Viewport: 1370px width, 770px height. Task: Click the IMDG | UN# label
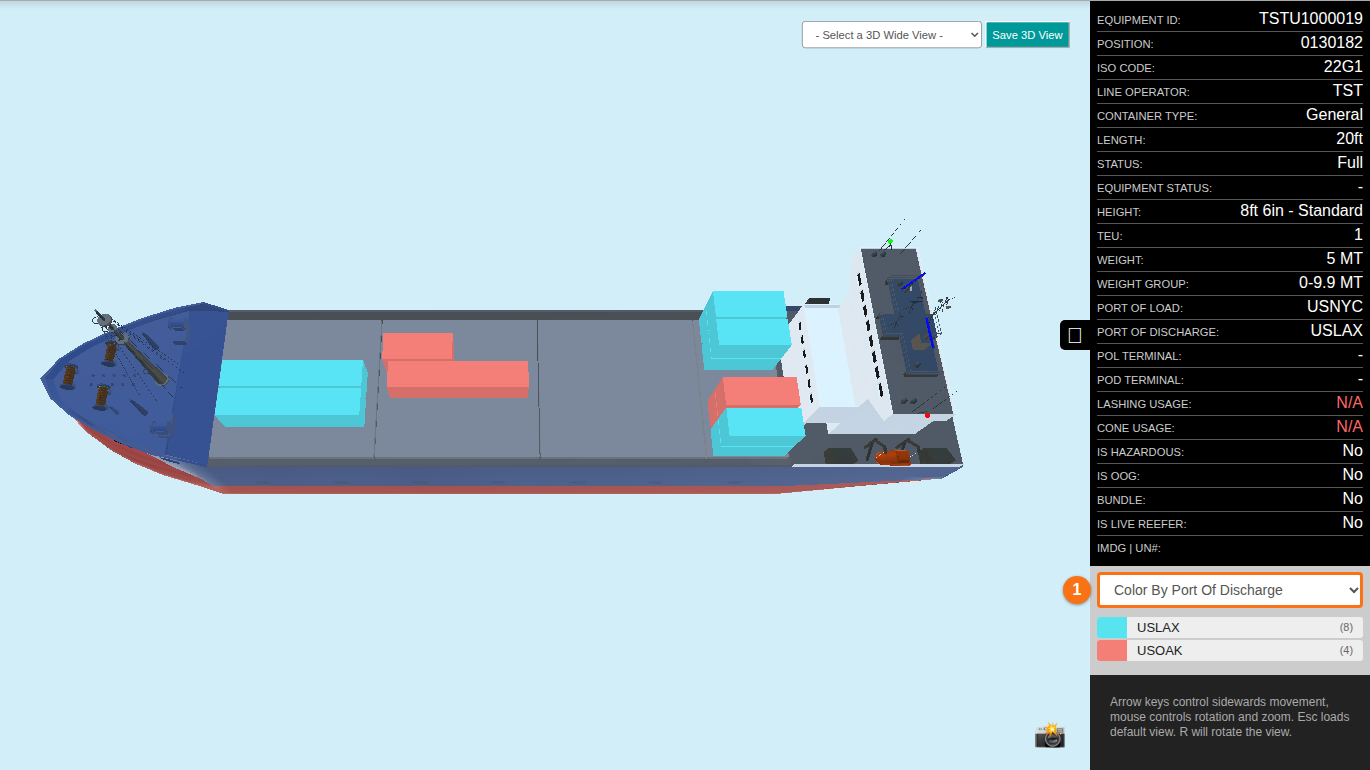click(1128, 548)
